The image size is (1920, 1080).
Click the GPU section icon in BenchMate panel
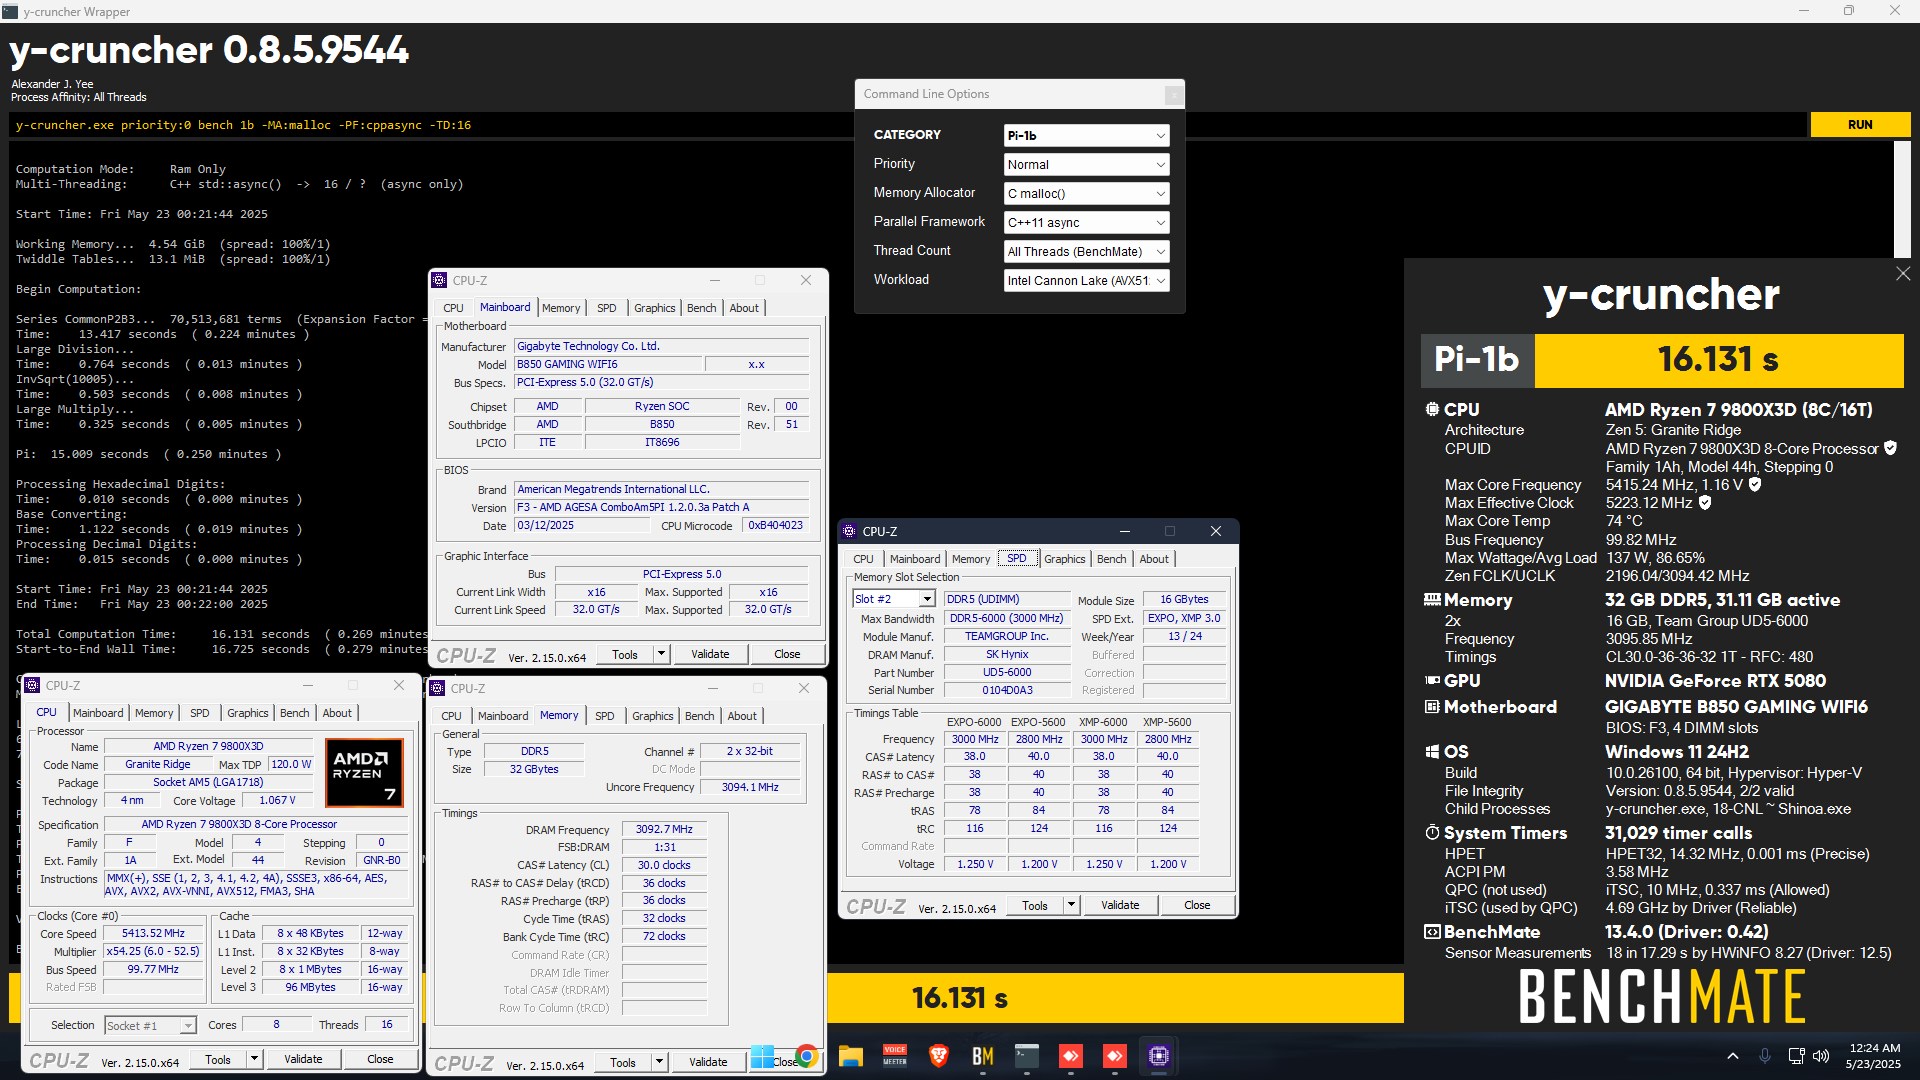point(1432,681)
